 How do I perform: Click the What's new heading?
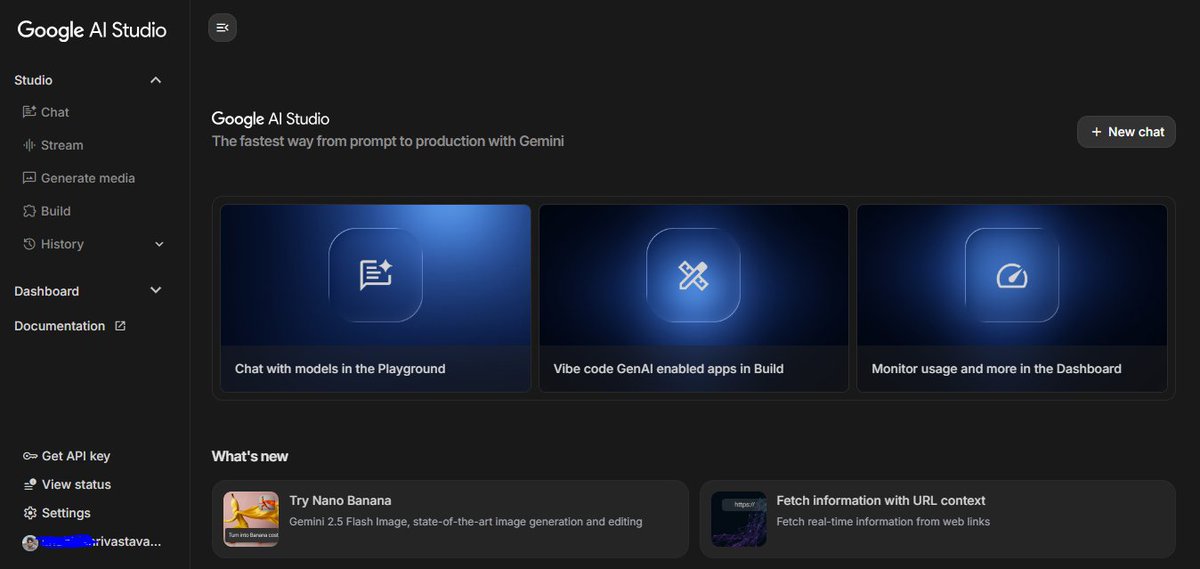click(x=250, y=456)
